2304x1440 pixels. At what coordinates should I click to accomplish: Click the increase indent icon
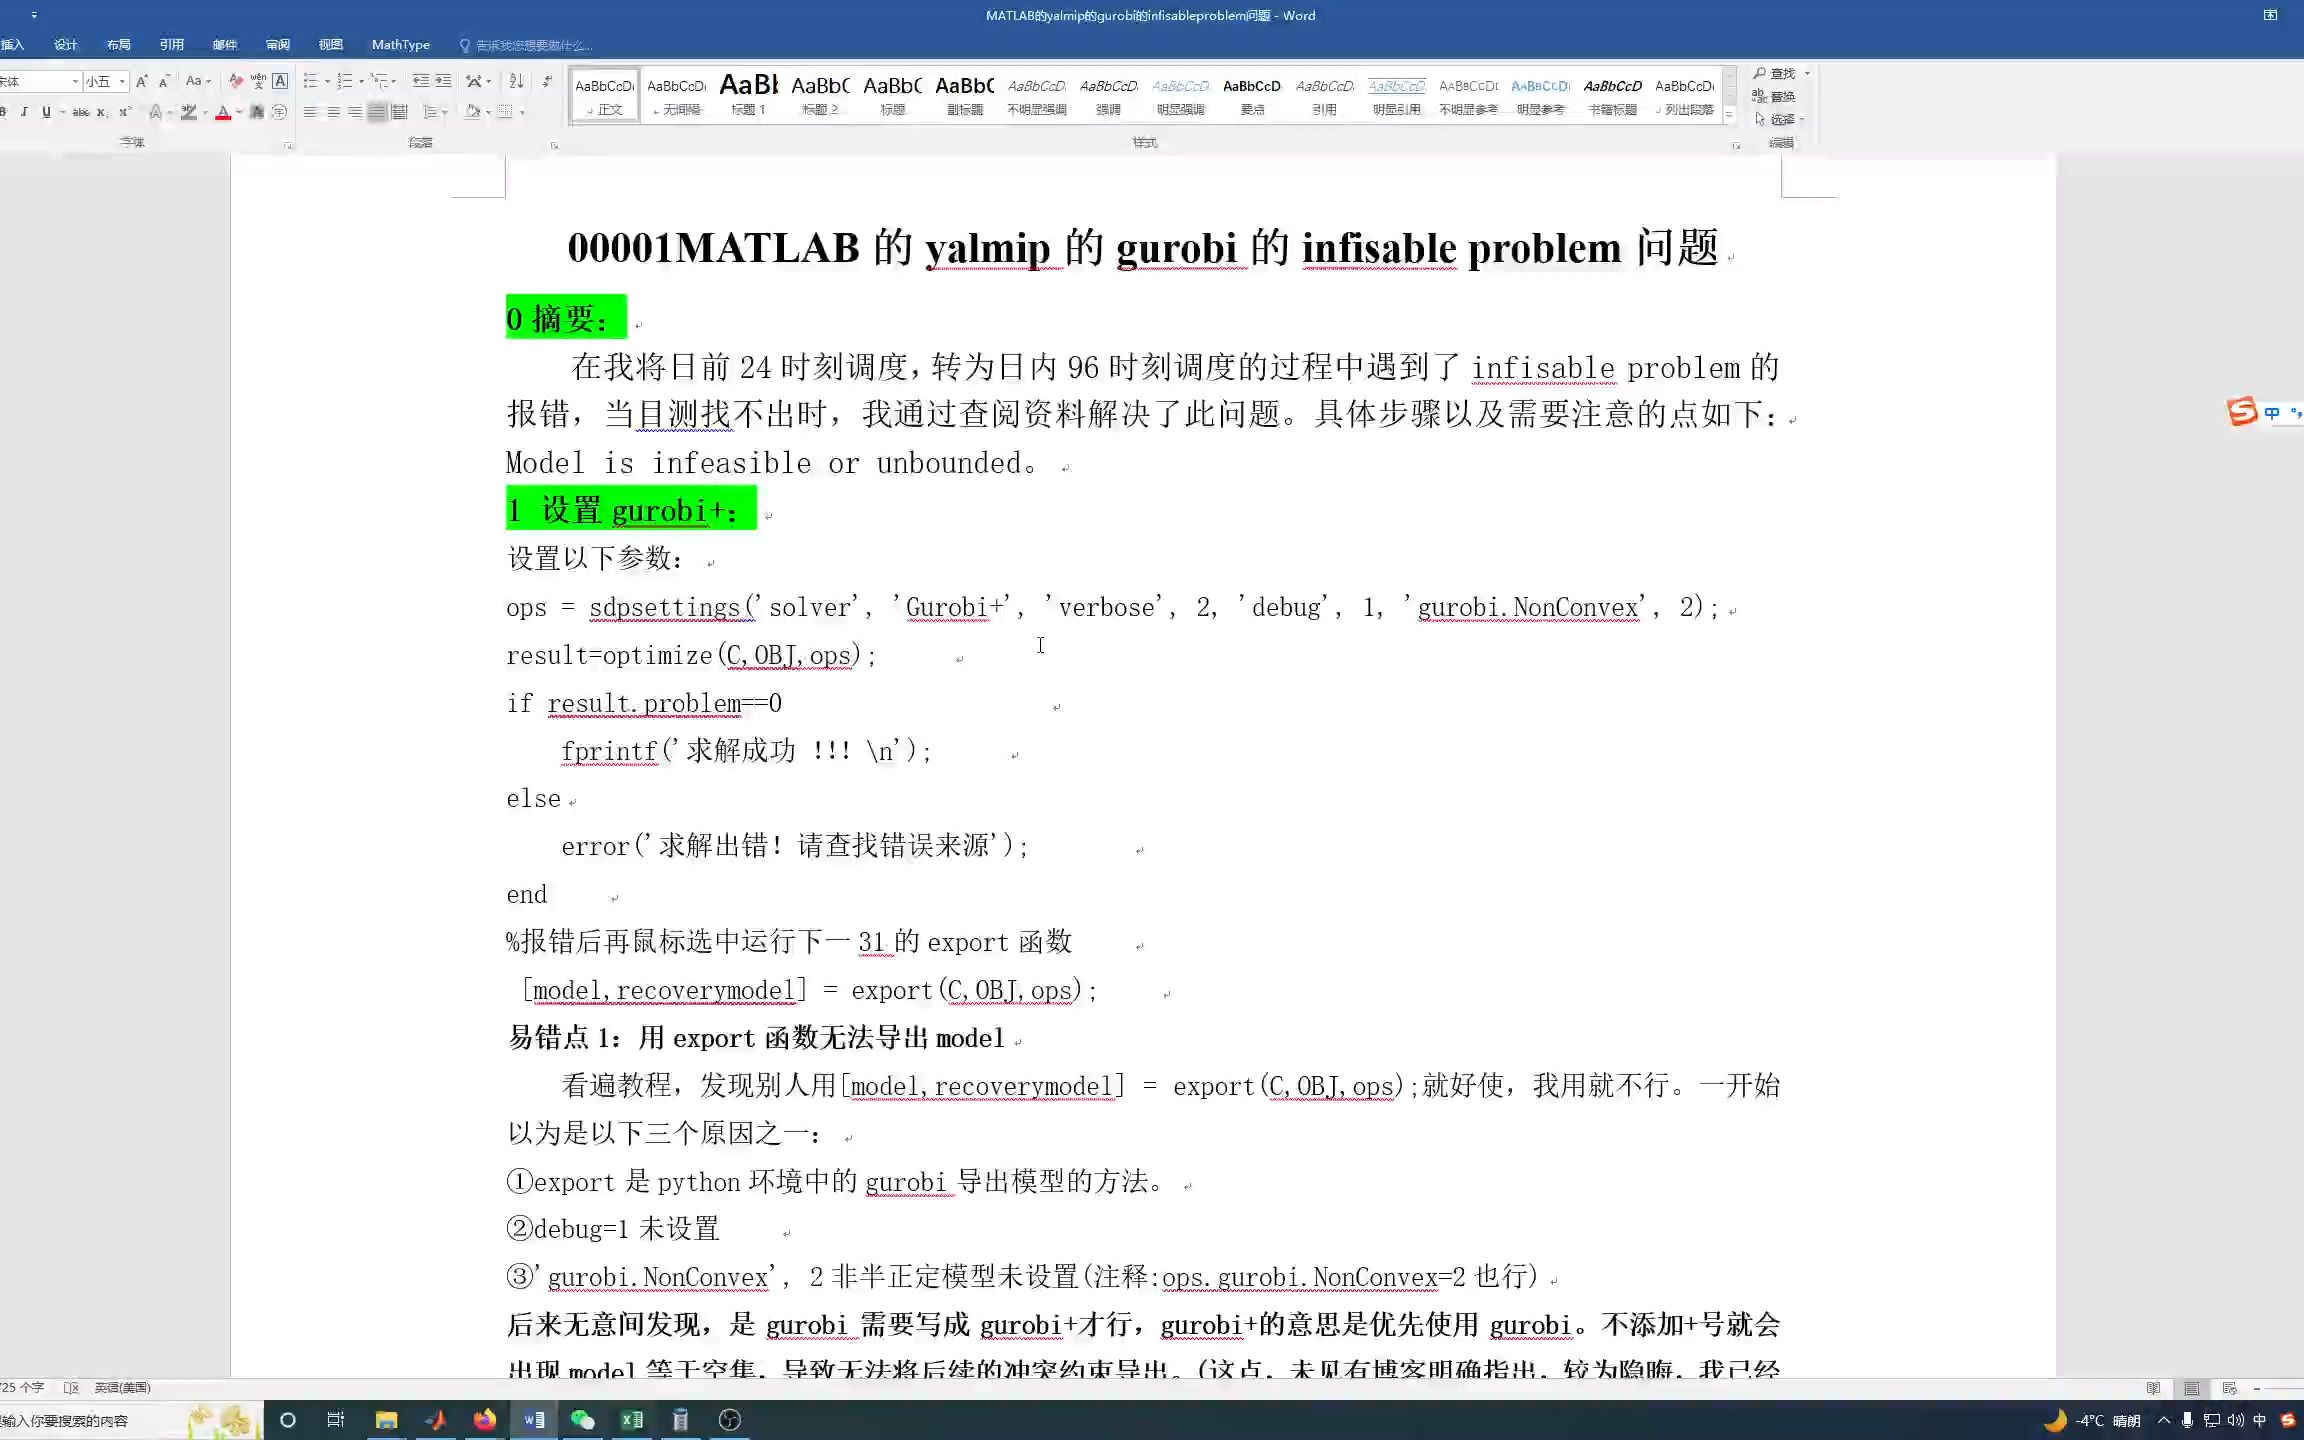pos(443,81)
